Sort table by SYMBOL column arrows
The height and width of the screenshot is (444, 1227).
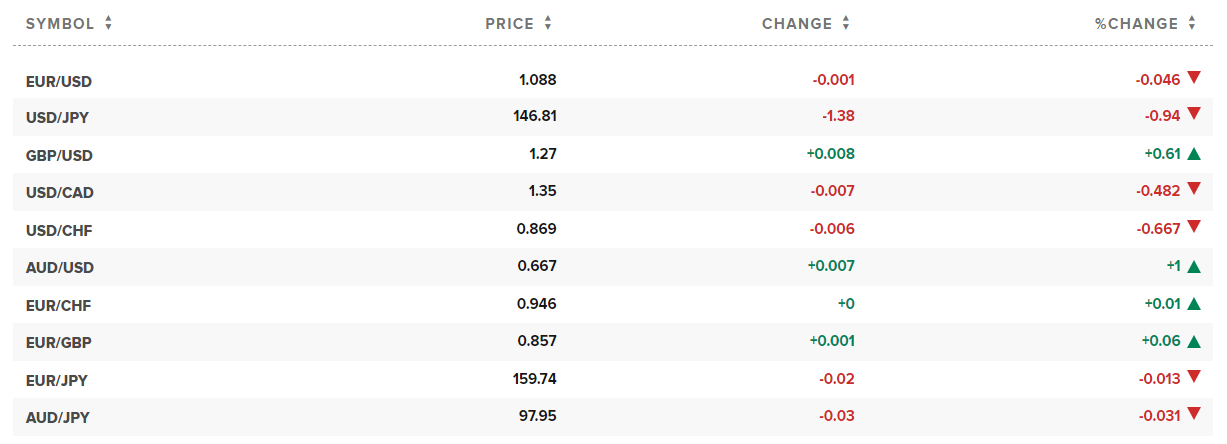[108, 23]
